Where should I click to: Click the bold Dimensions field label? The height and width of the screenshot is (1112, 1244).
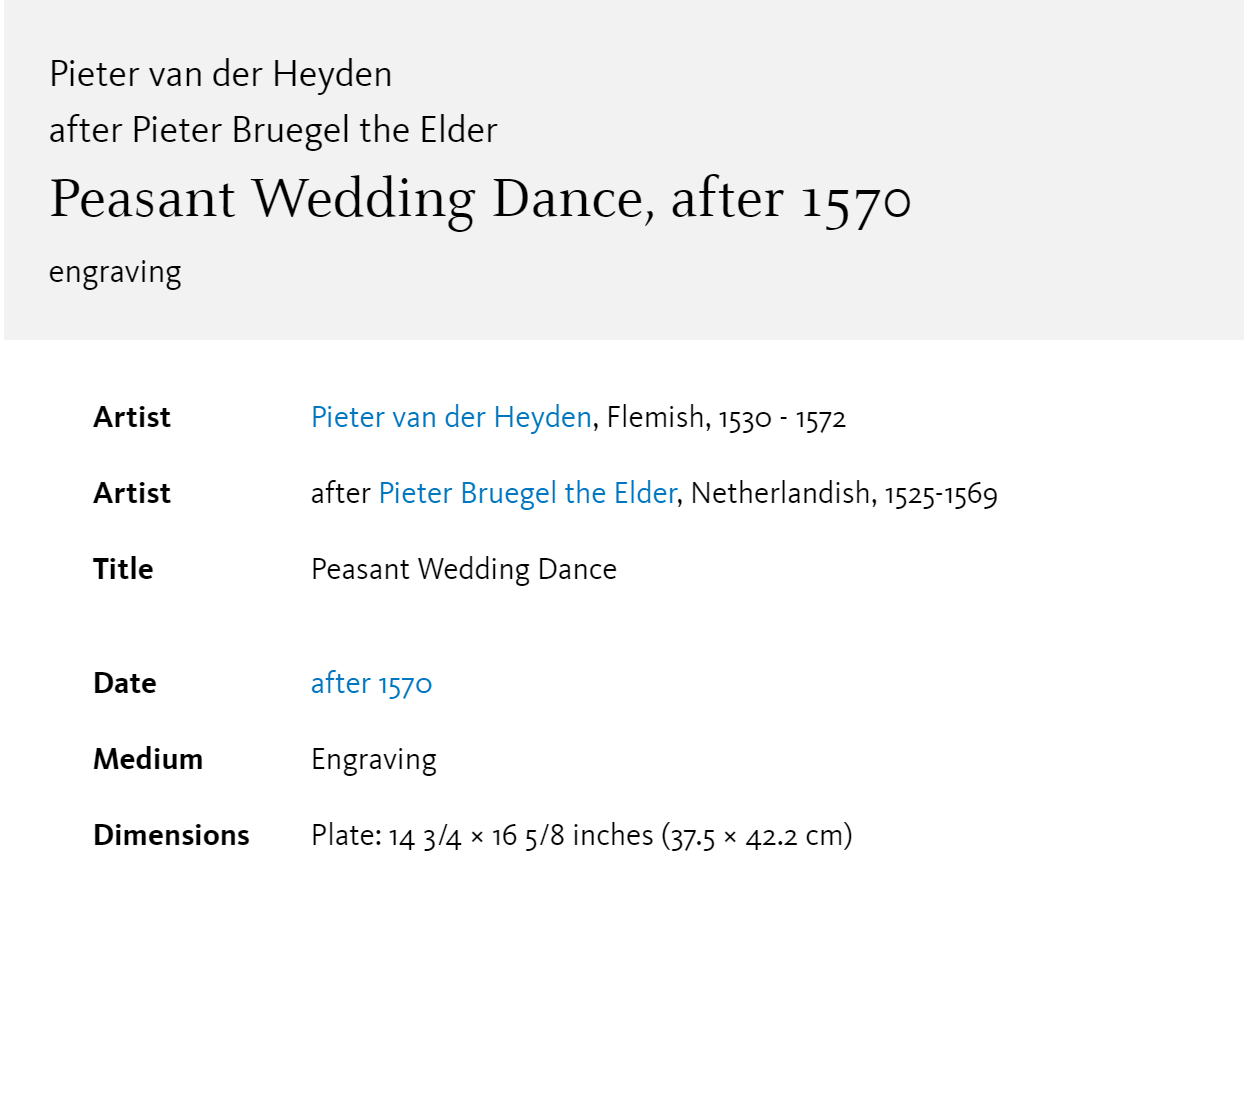tap(171, 835)
